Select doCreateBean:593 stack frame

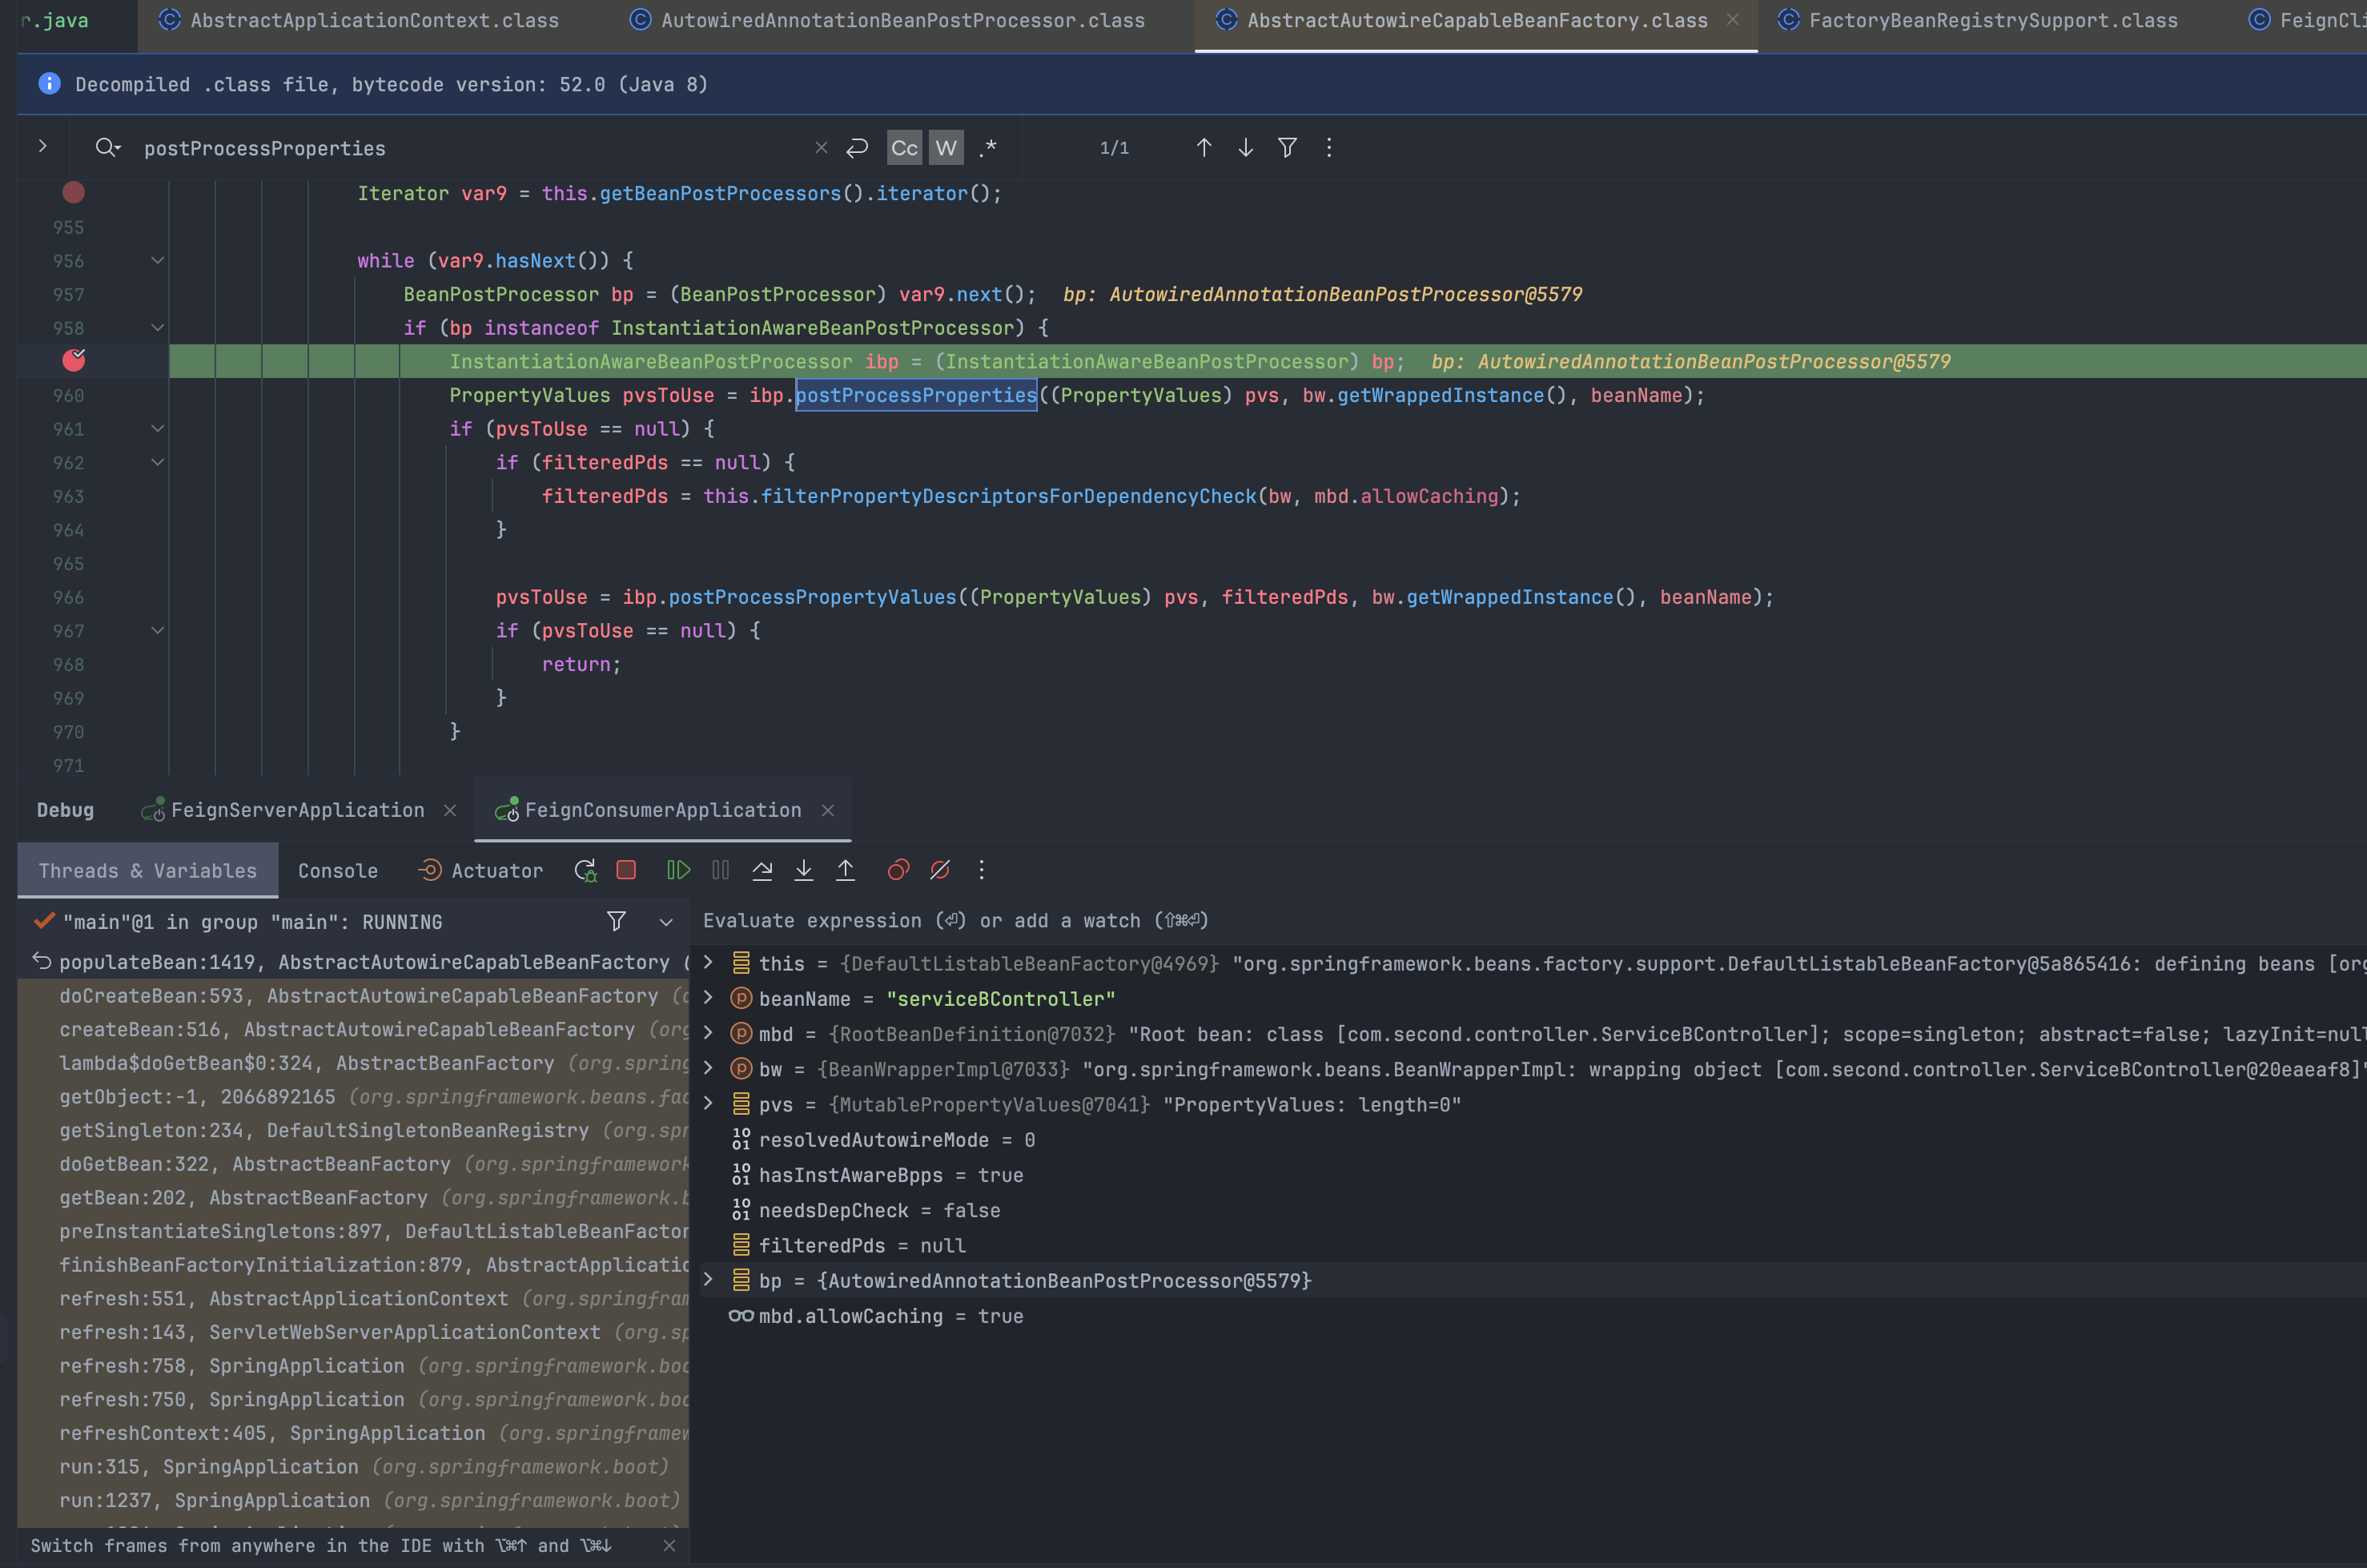[354, 996]
